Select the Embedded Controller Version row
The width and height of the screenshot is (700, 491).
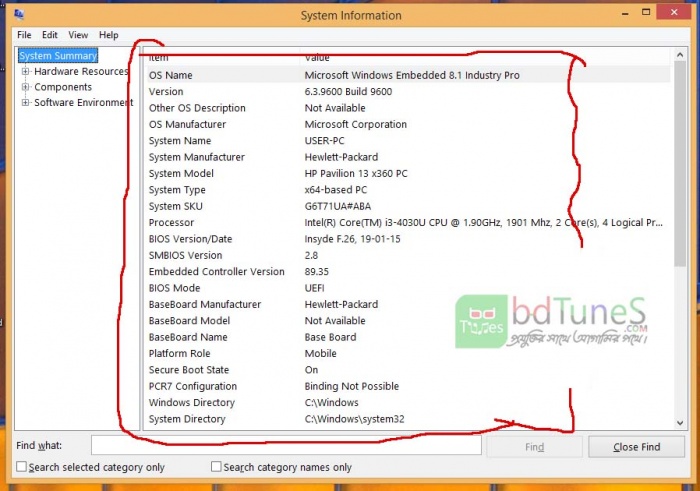click(x=407, y=271)
